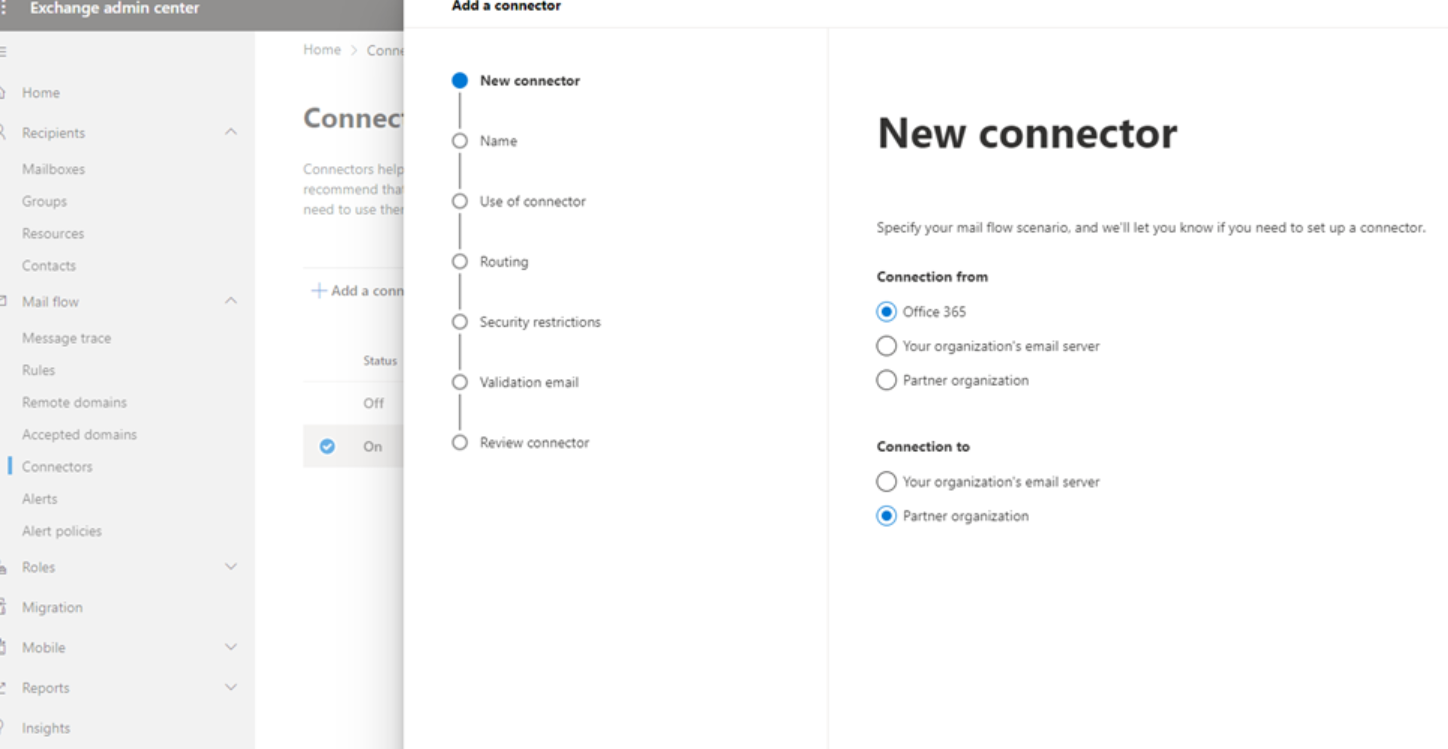Pick Partner organization under Connection to
The image size is (1448, 749).
pyautogui.click(x=886, y=517)
